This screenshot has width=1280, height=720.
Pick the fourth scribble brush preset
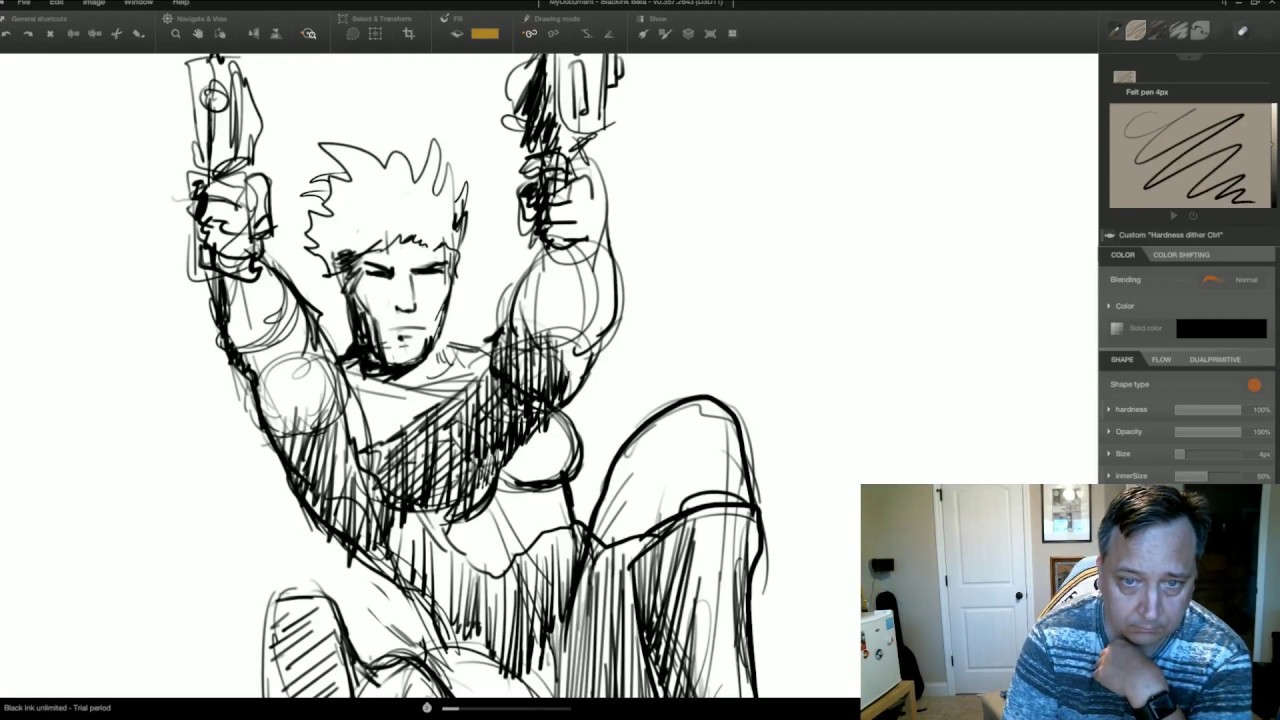[x=1179, y=31]
